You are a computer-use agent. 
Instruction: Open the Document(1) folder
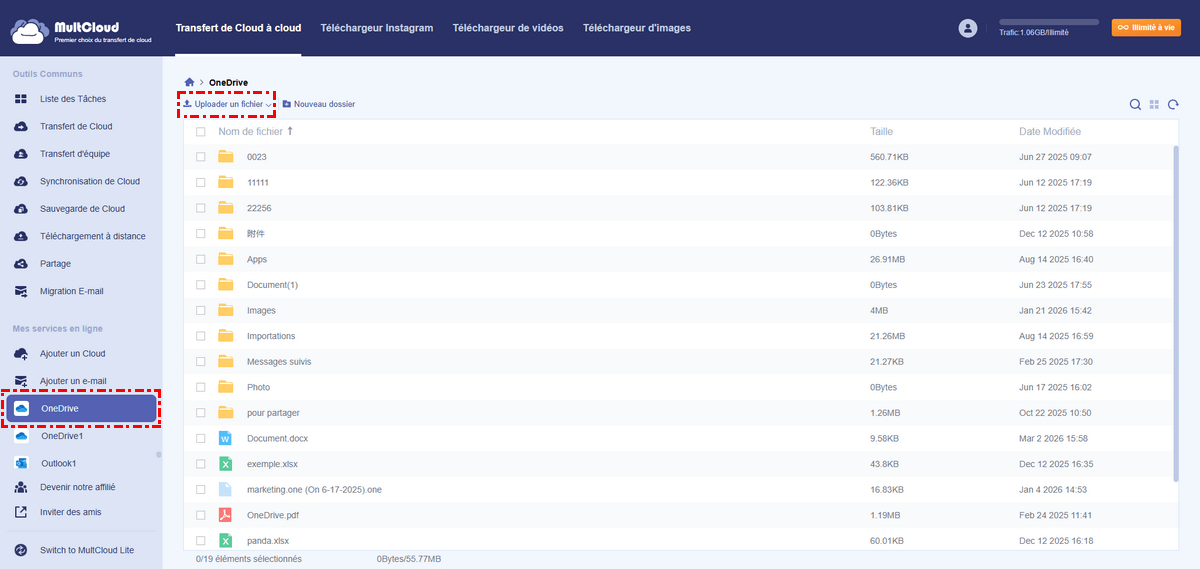(272, 285)
